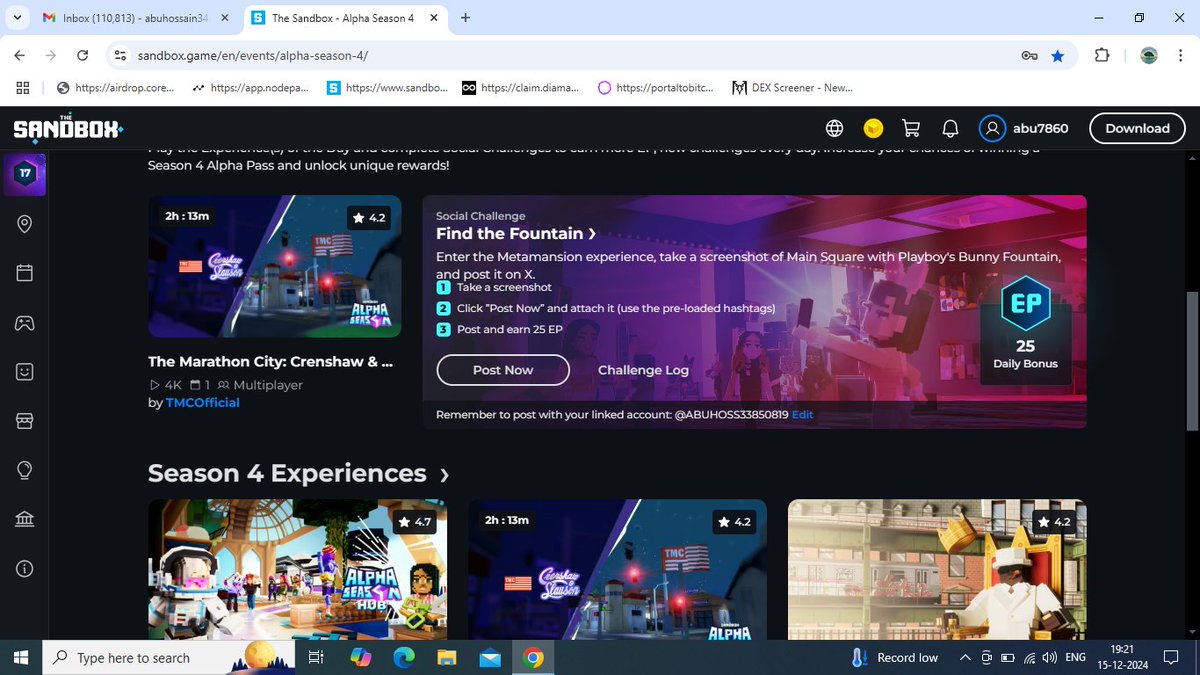Open the claim.diama bookmark
The width and height of the screenshot is (1200, 675).
520,88
